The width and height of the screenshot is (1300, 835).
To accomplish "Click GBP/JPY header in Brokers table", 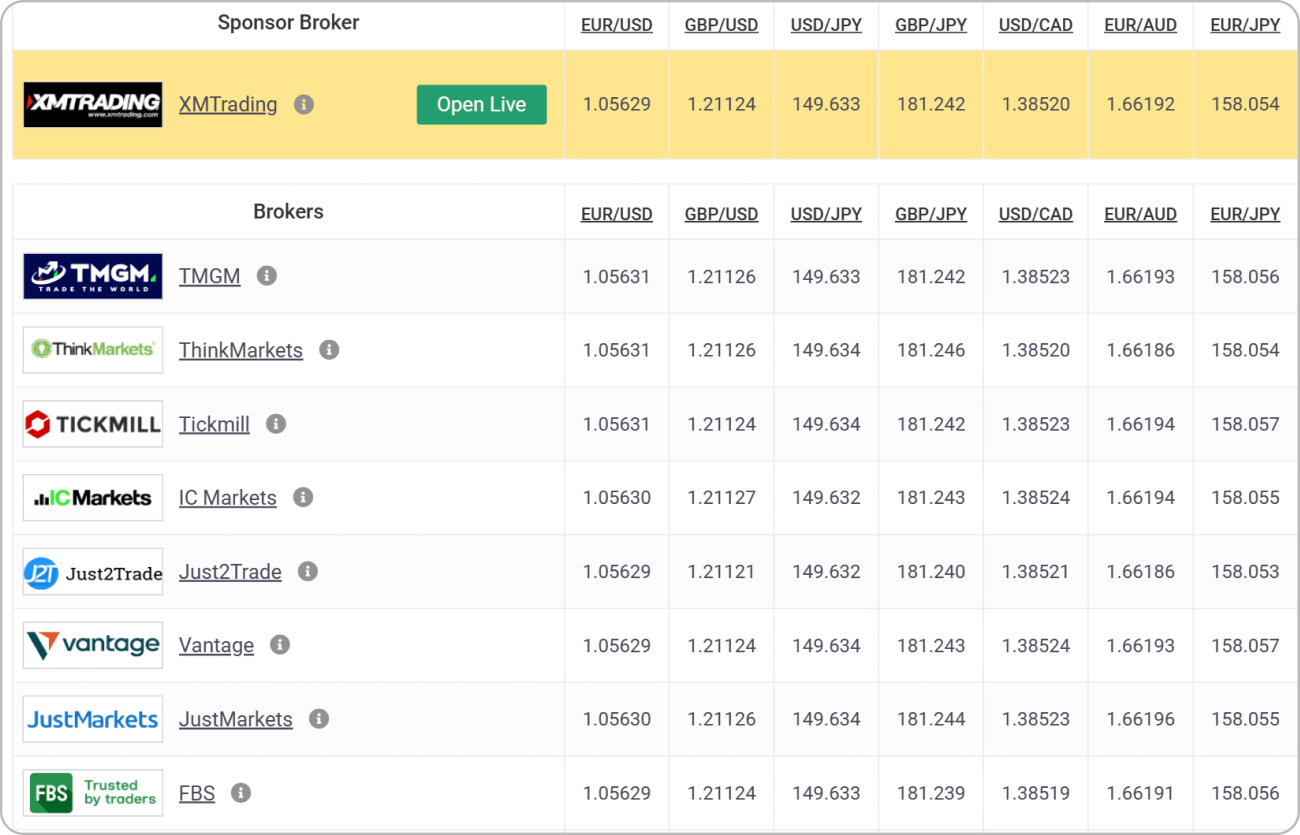I will (931, 214).
